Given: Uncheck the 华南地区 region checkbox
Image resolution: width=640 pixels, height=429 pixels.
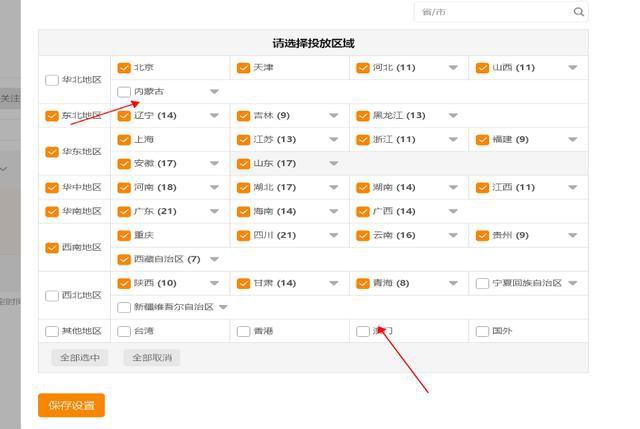Looking at the screenshot, I should click(52, 212).
